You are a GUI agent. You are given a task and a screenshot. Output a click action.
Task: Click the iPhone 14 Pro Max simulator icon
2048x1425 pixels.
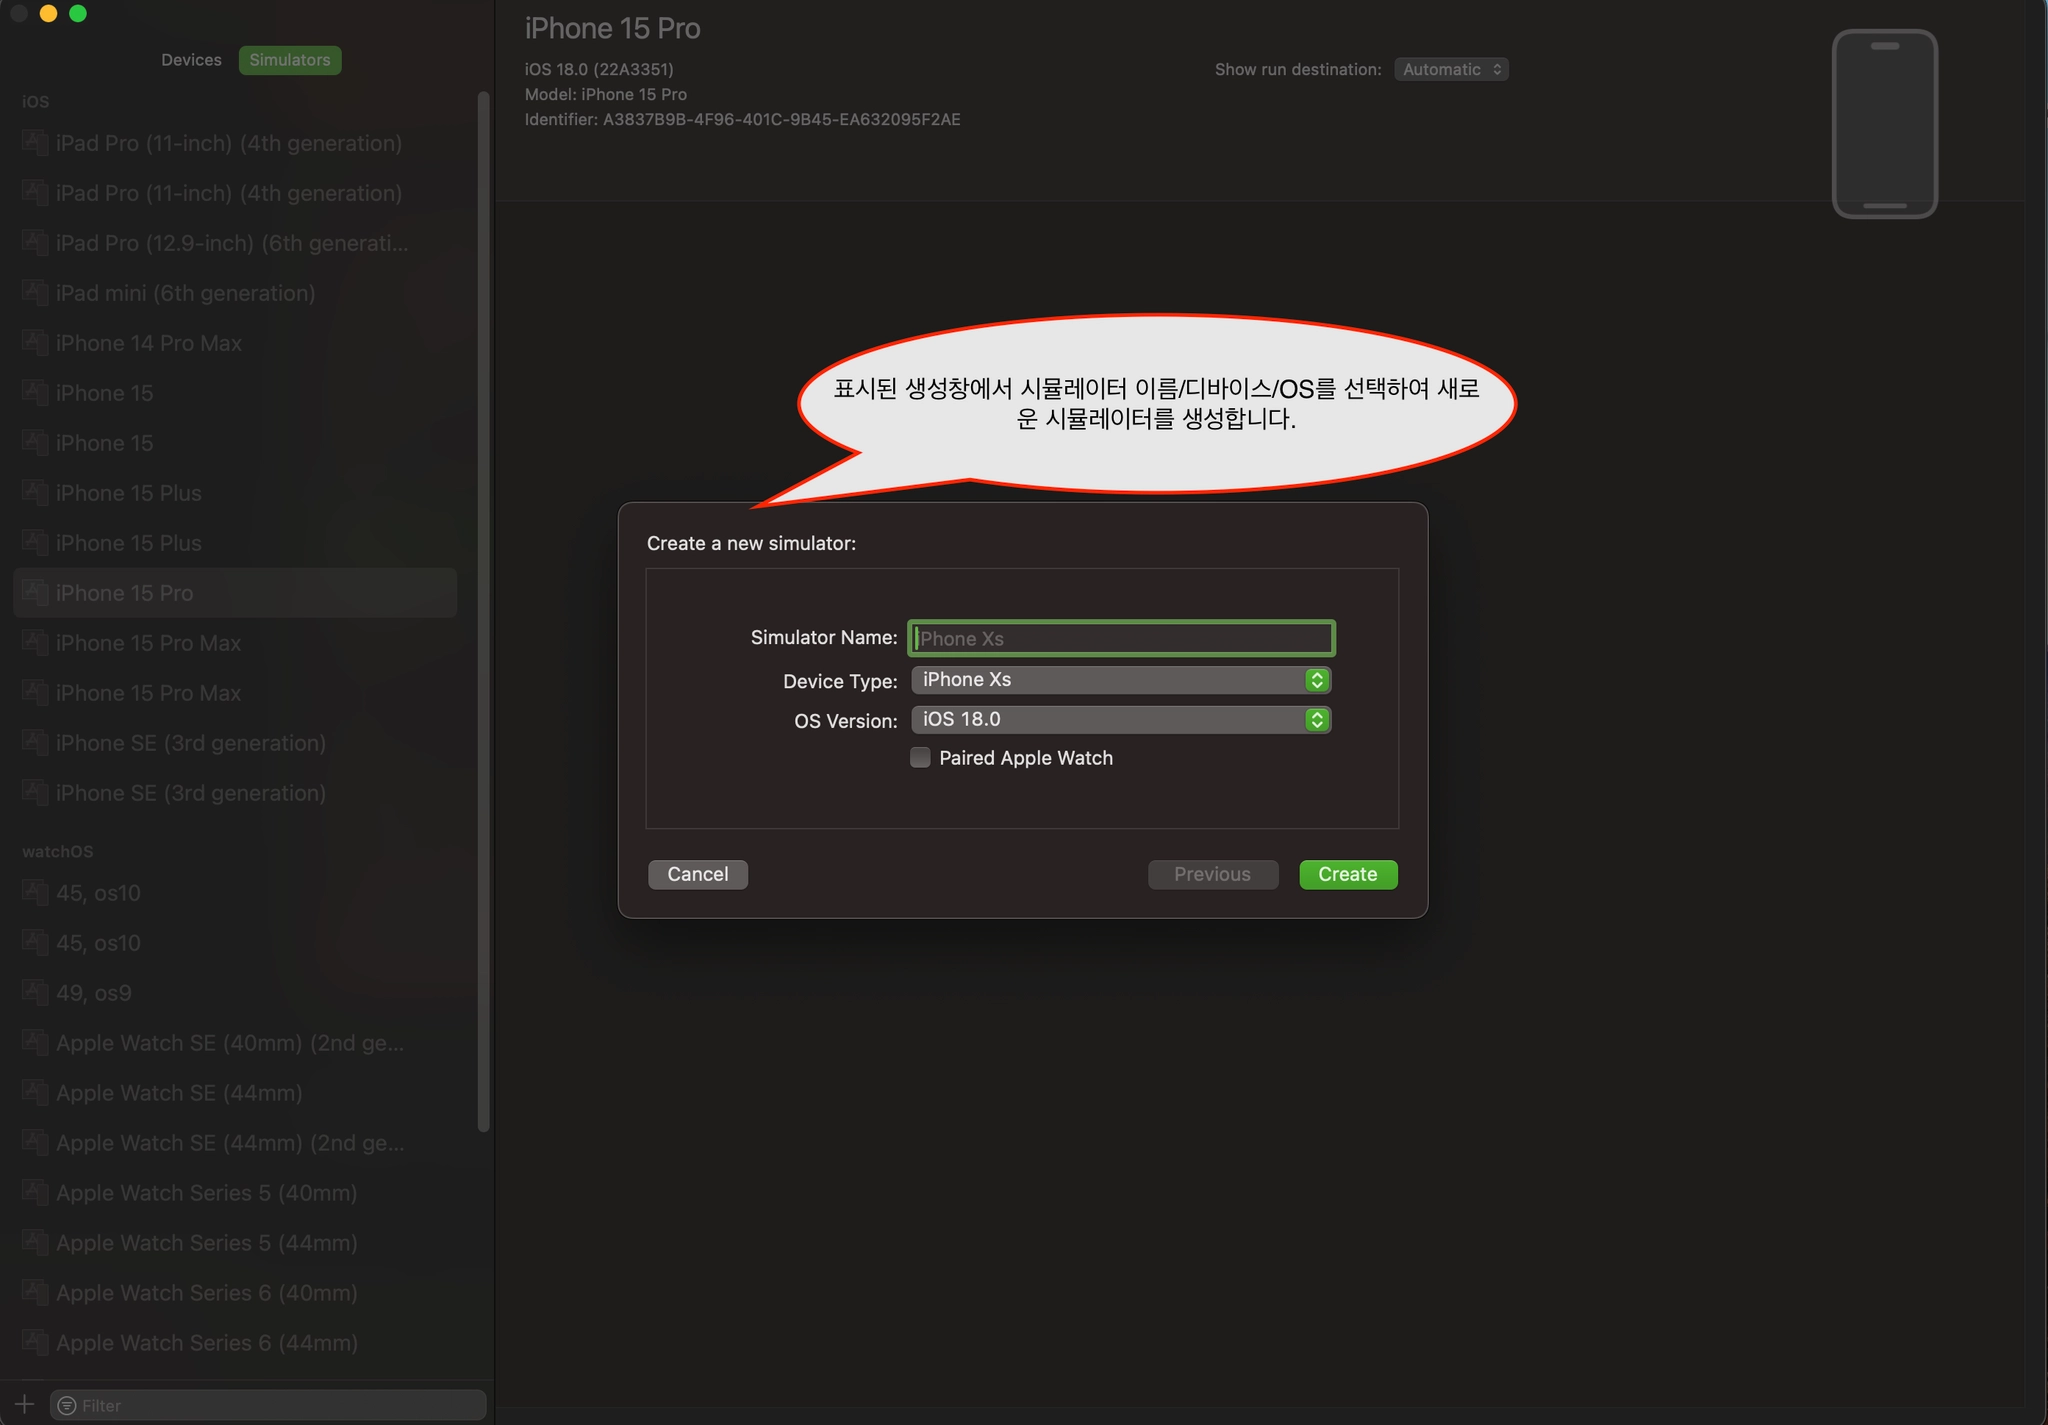tap(35, 343)
